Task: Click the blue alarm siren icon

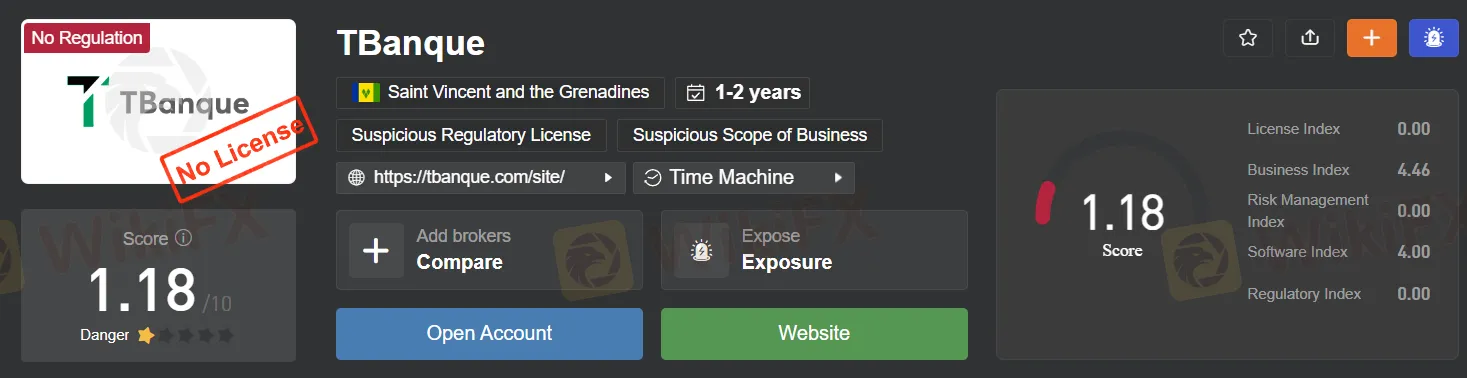Action: [1434, 38]
